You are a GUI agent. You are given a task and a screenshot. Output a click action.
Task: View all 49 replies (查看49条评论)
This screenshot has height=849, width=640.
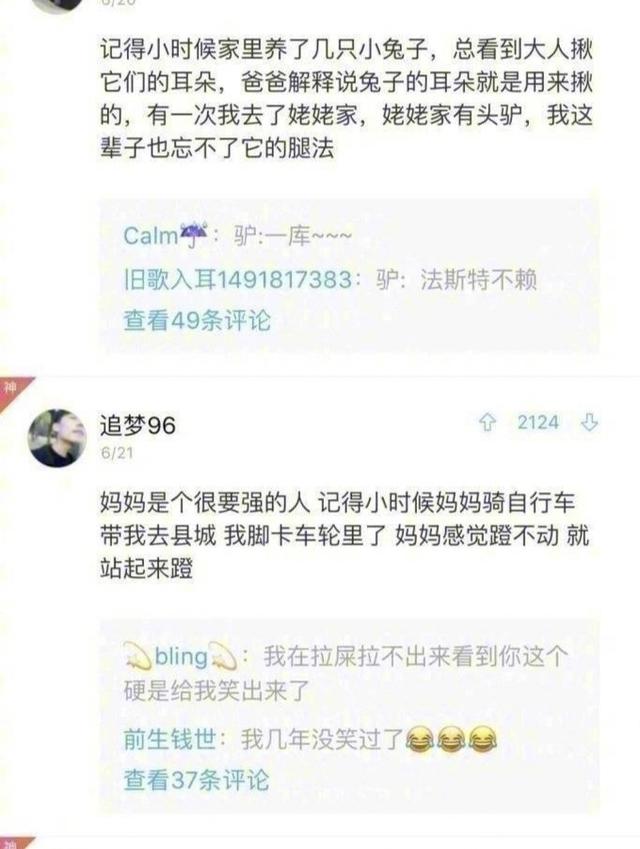pos(197,321)
